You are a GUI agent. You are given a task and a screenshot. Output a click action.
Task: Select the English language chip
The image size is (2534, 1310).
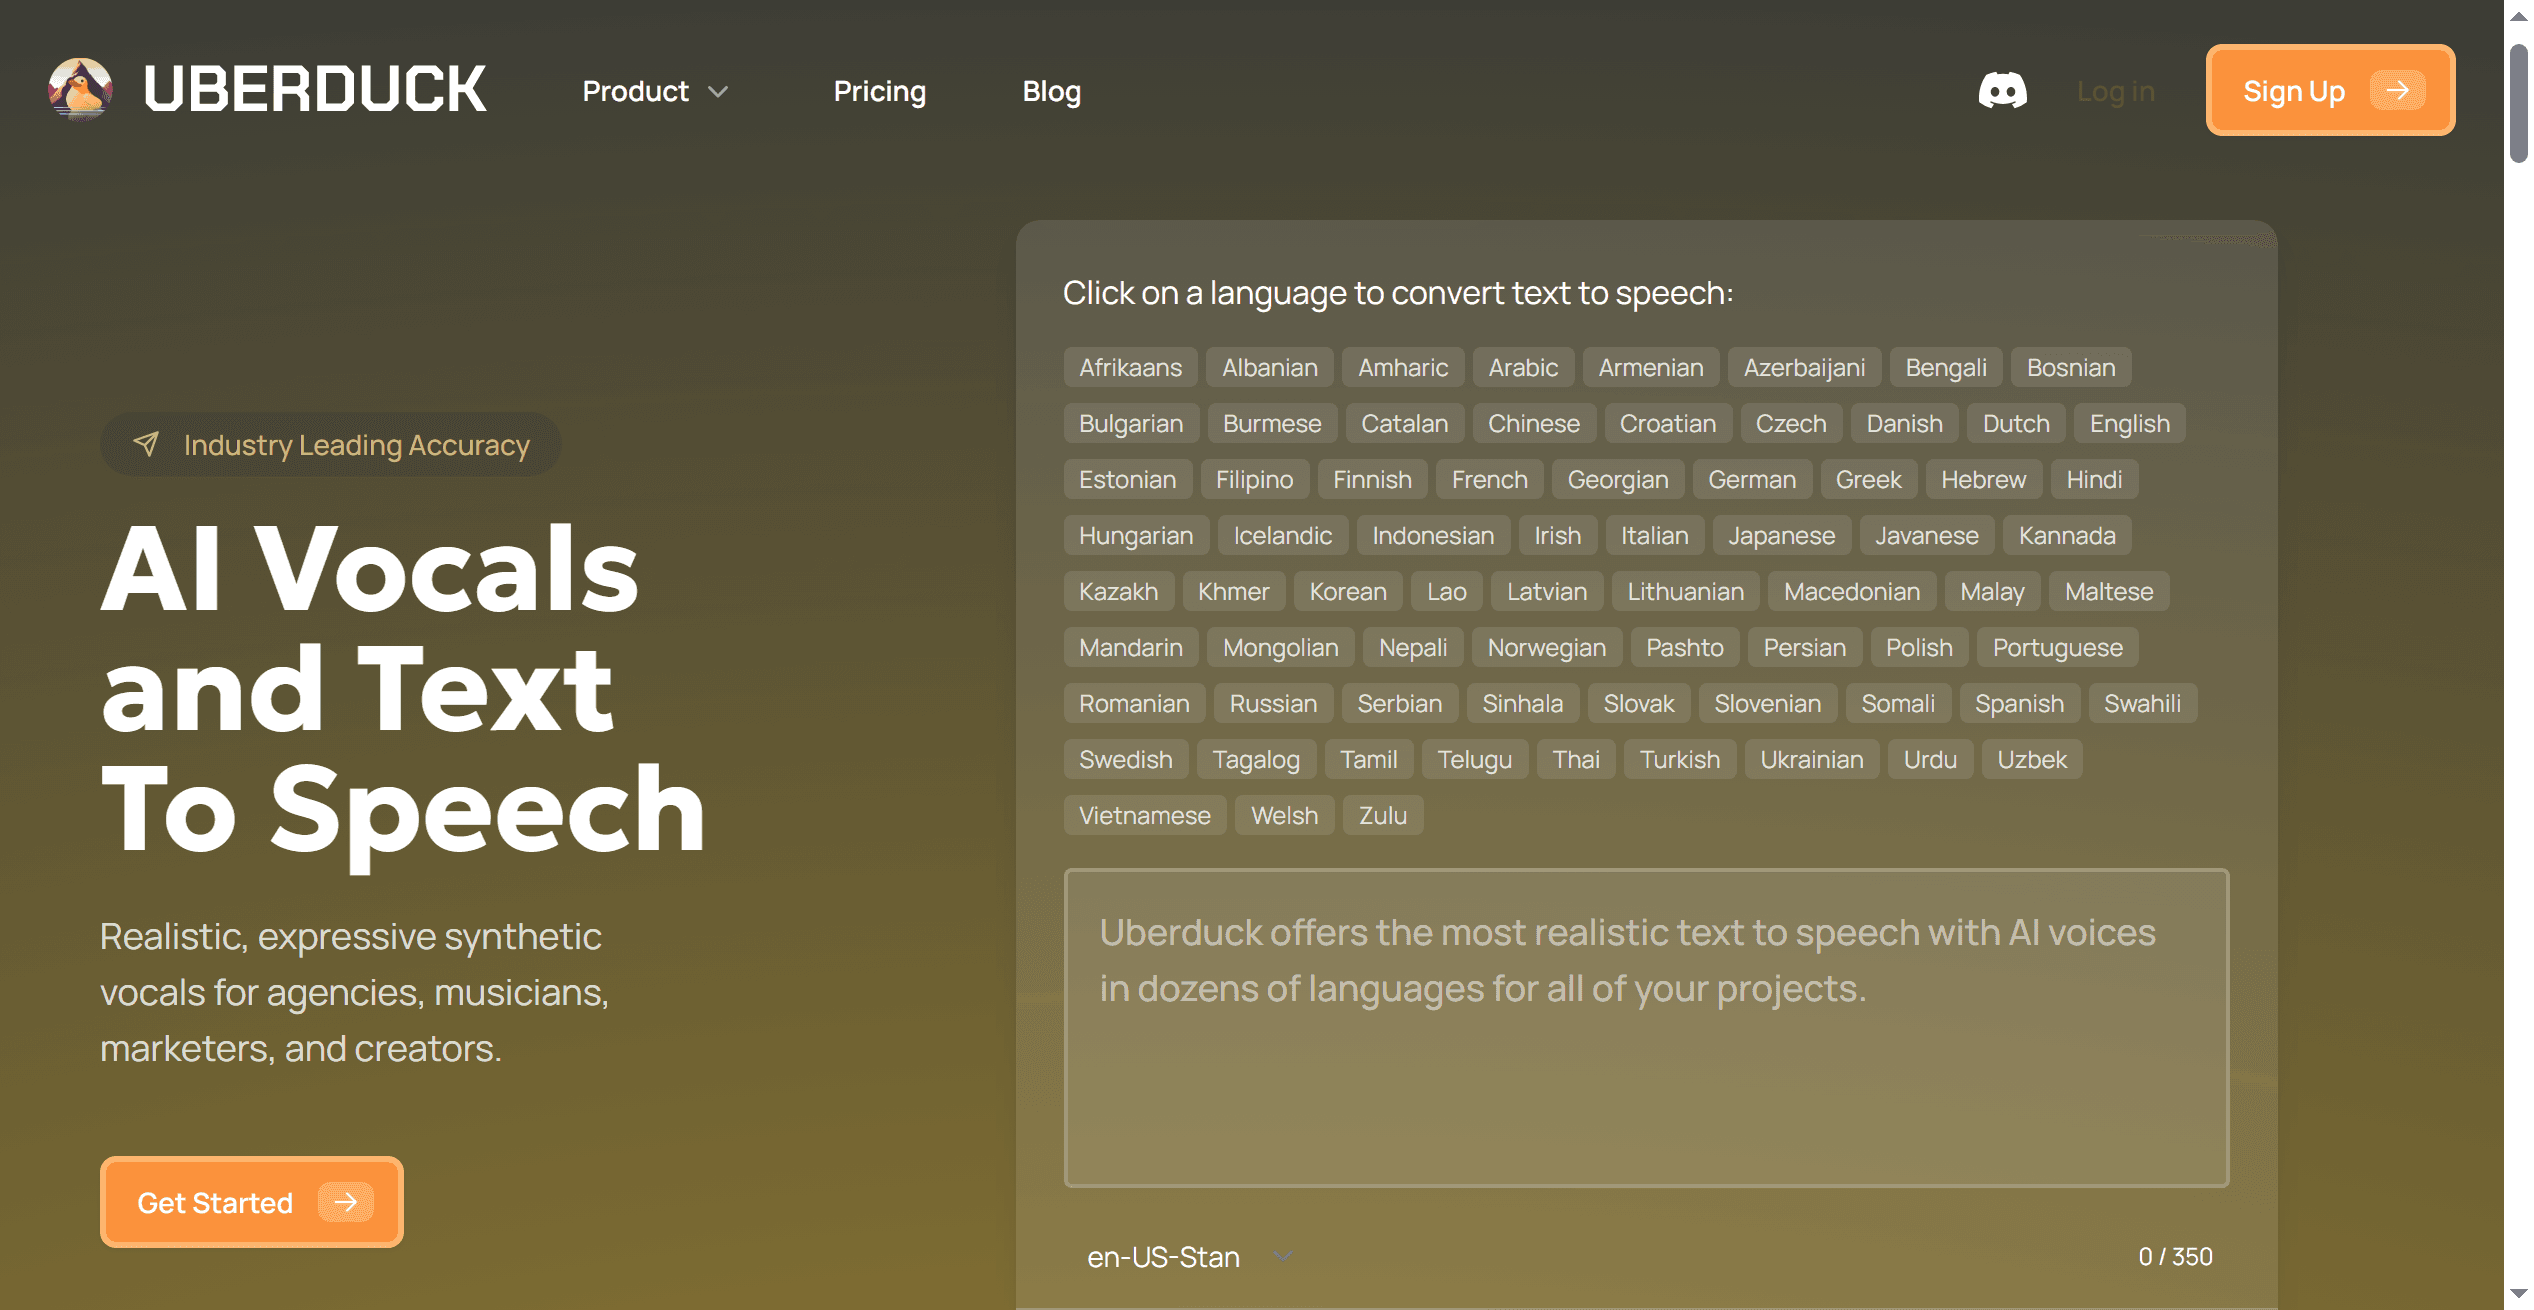point(2129,424)
